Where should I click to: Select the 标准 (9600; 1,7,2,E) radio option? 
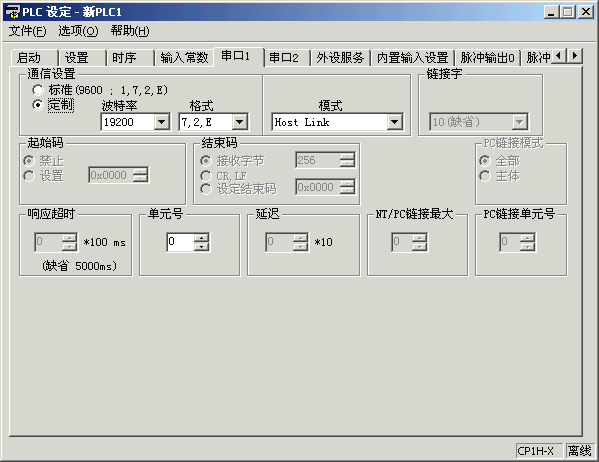[38, 90]
